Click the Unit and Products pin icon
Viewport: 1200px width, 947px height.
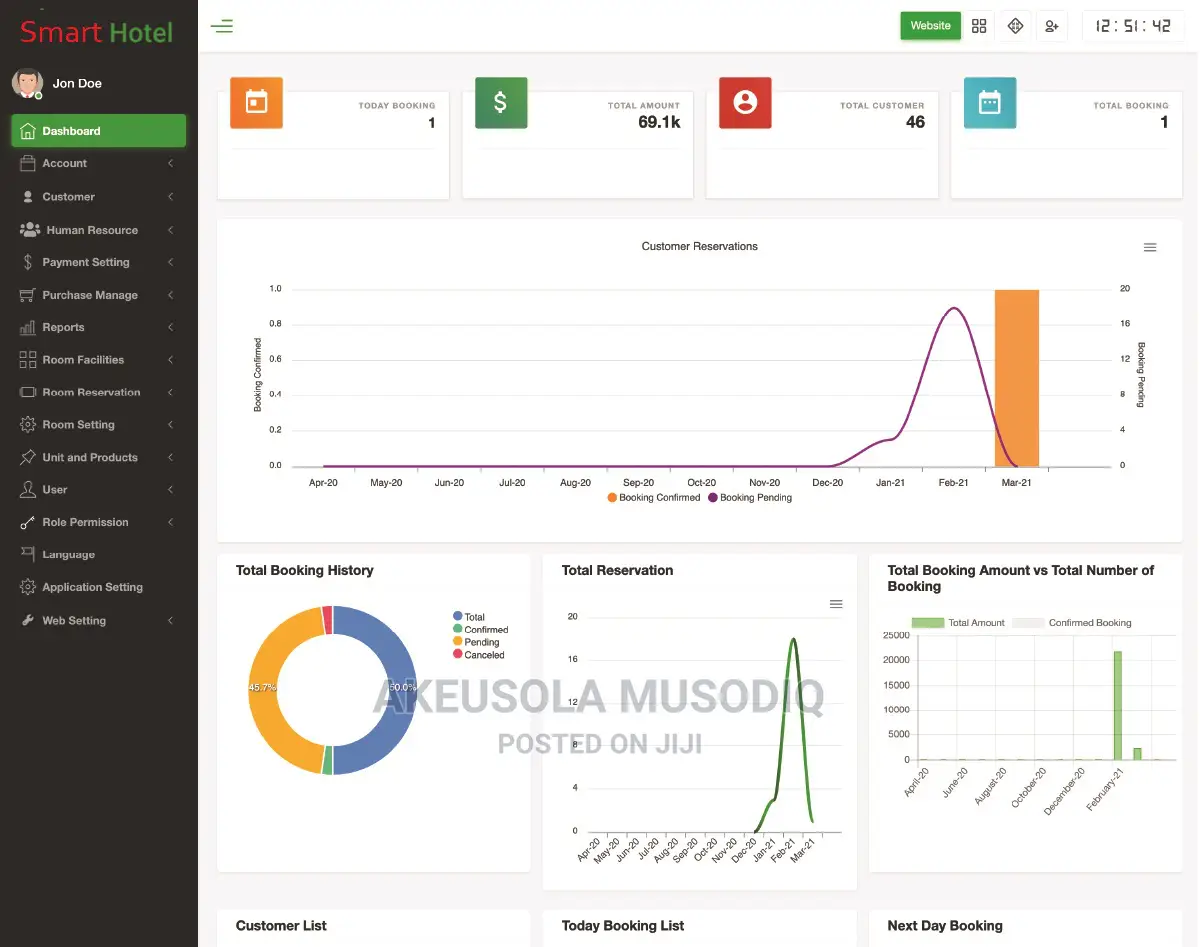tap(28, 457)
